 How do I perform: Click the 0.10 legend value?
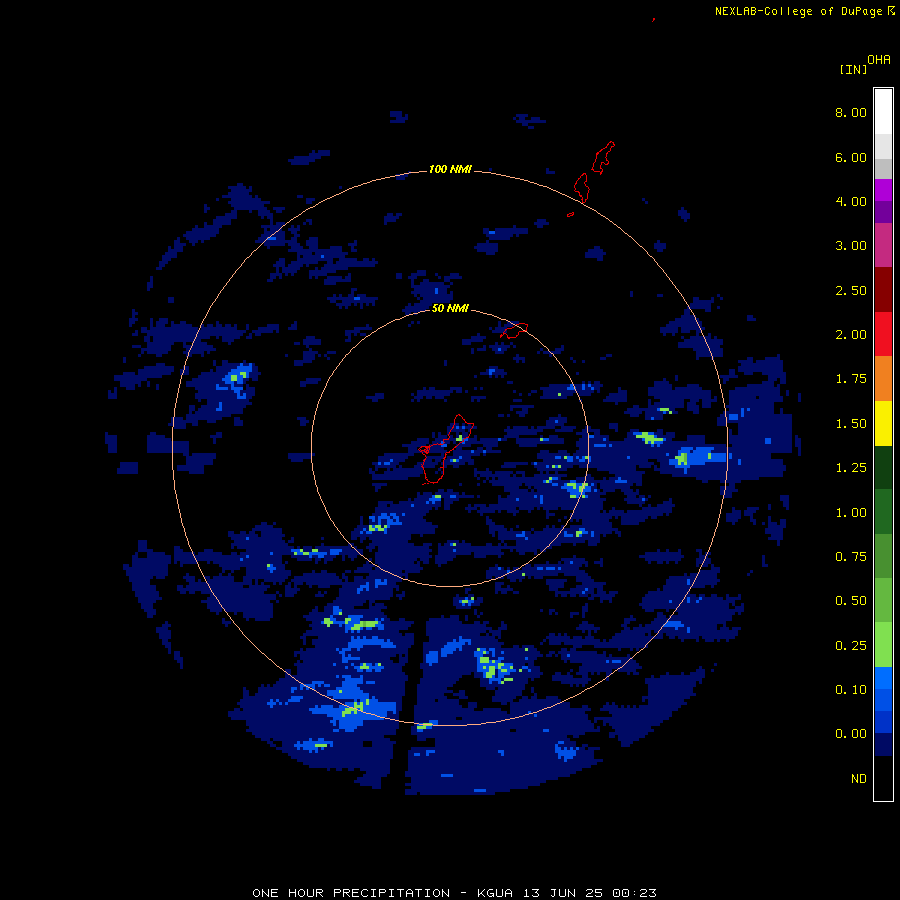click(851, 690)
